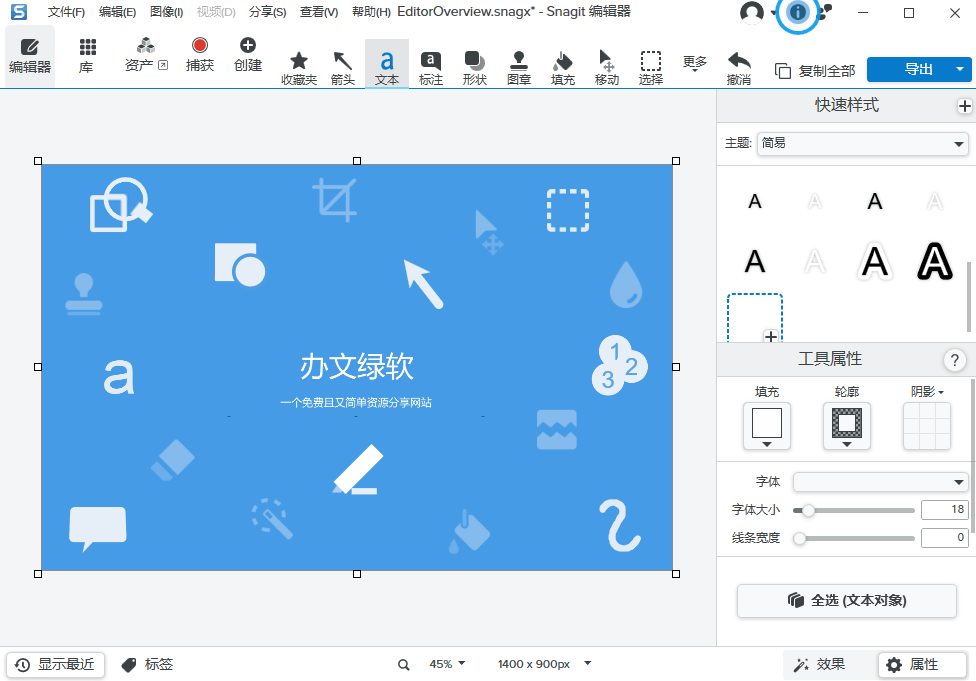Click 全选 (文本对象) select all button

click(x=847, y=601)
